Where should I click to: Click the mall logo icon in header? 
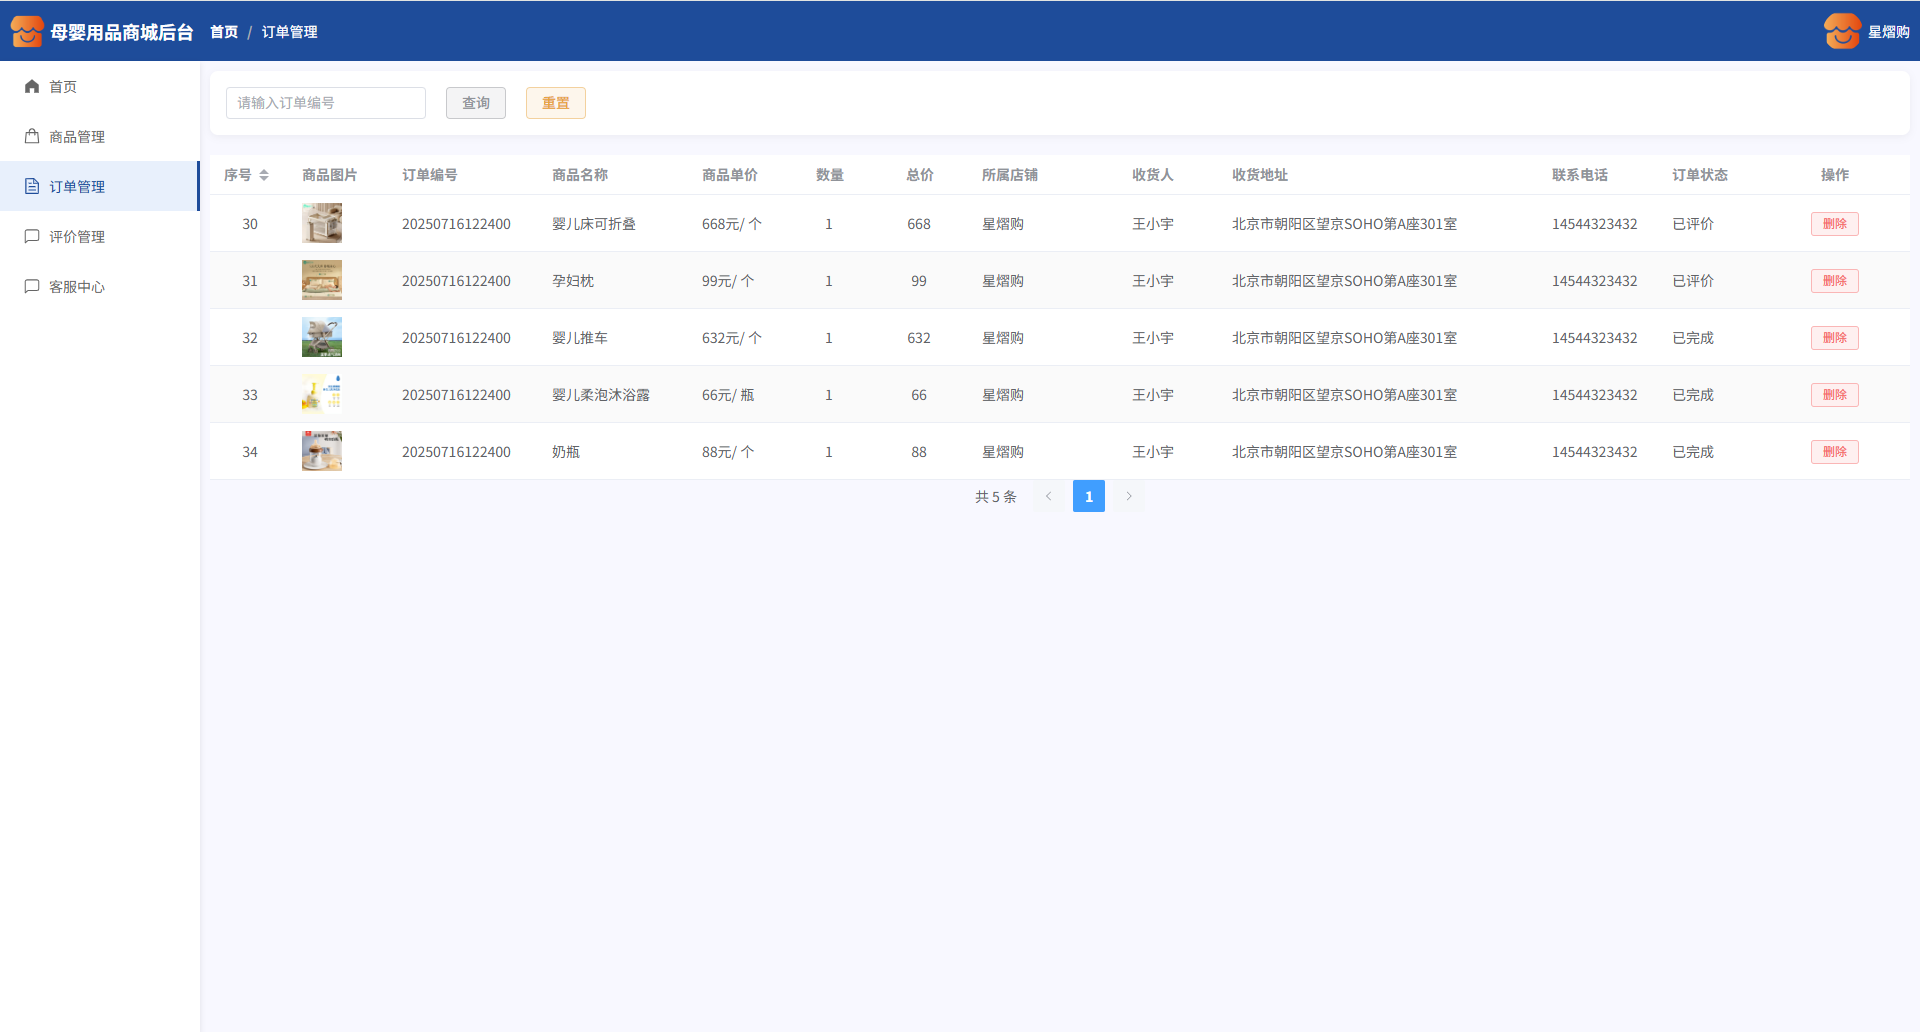tap(27, 31)
